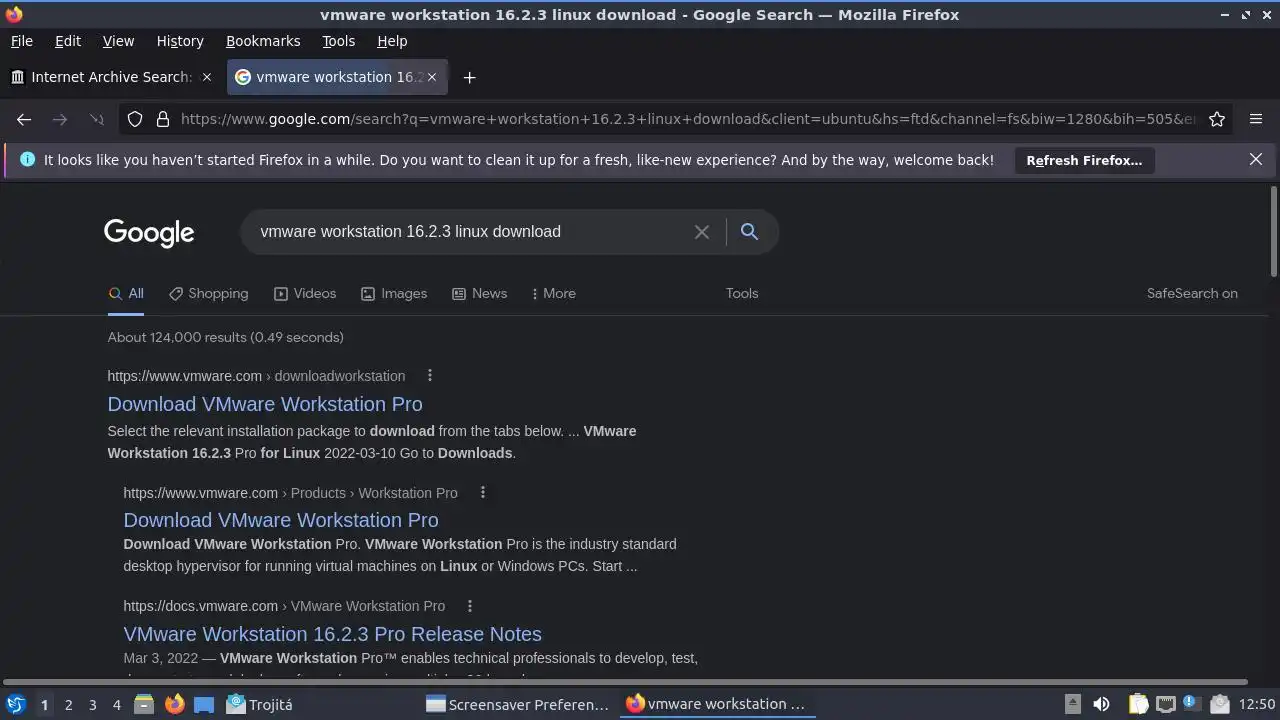Expand the More search filters dropdown
The height and width of the screenshot is (720, 1280).
[553, 294]
